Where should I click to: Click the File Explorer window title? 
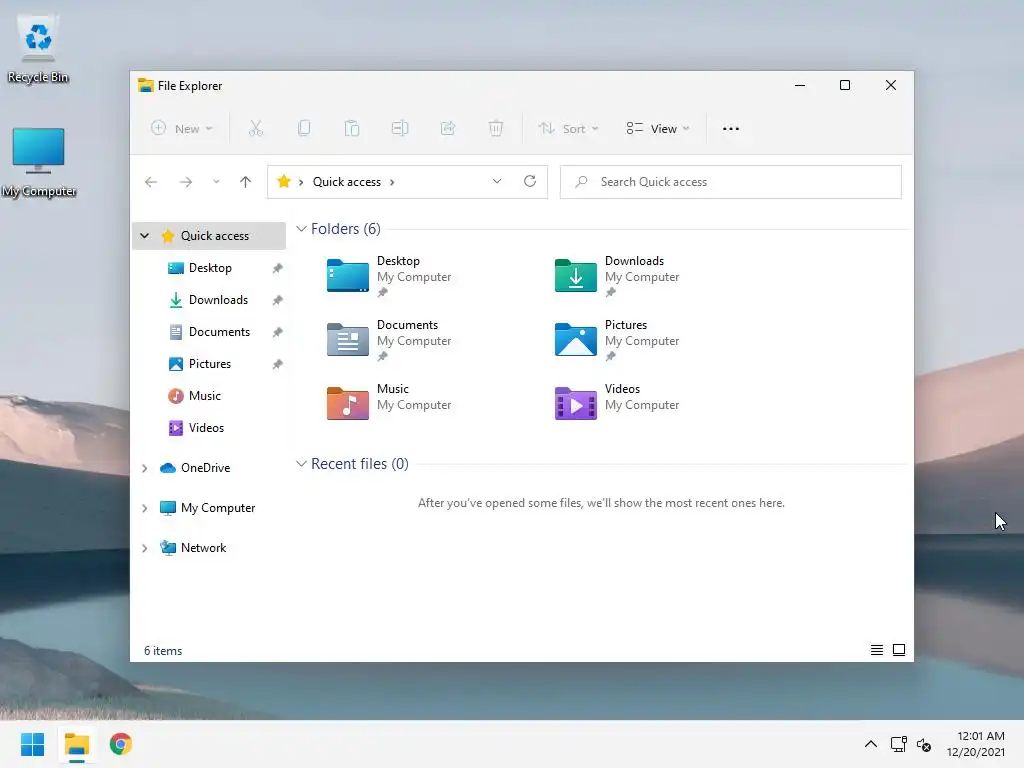(190, 86)
